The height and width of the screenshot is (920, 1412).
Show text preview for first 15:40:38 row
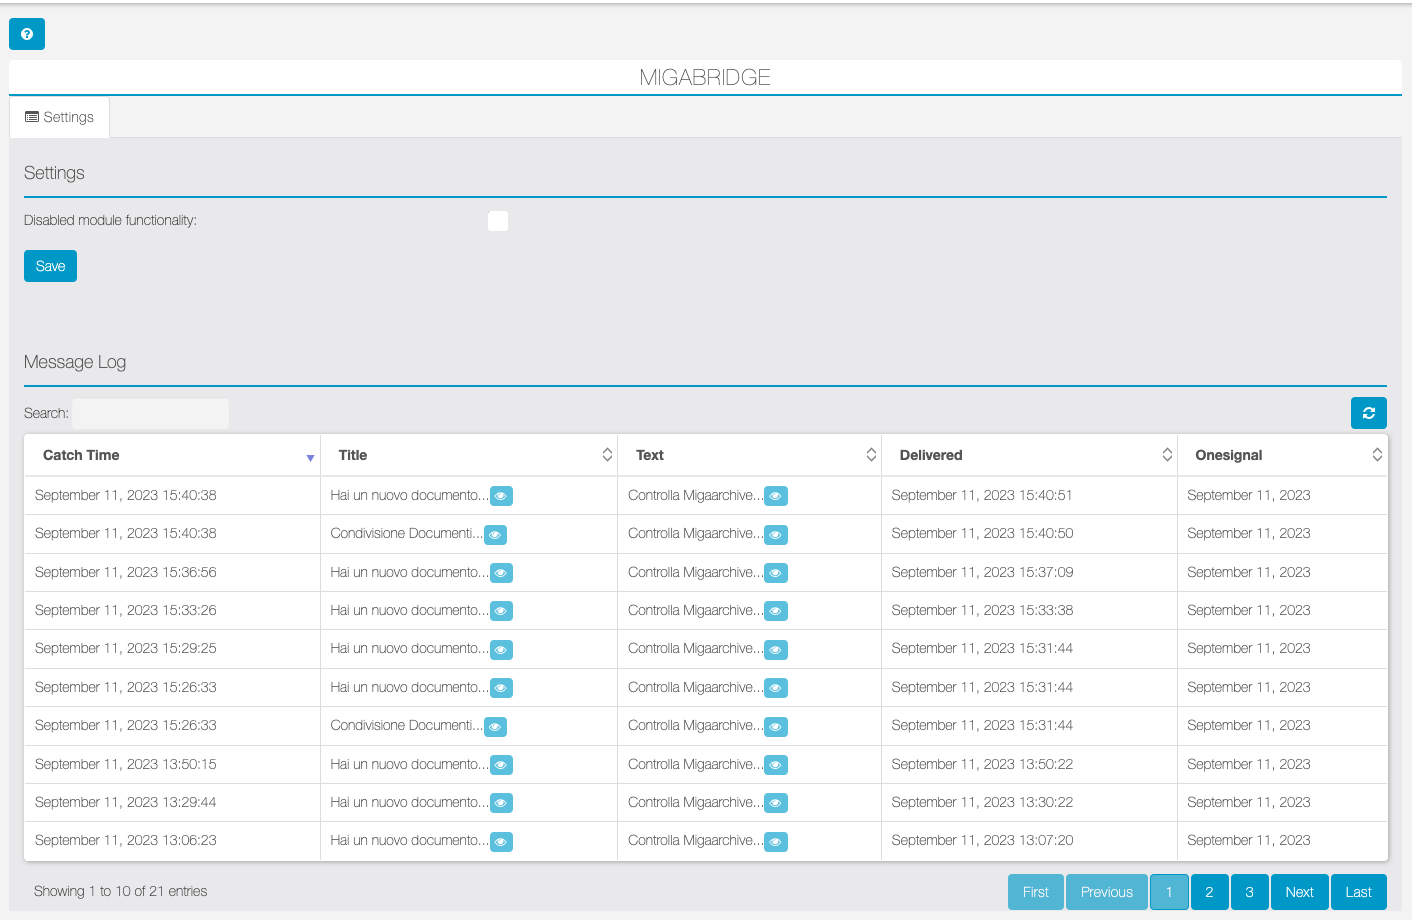[775, 496]
